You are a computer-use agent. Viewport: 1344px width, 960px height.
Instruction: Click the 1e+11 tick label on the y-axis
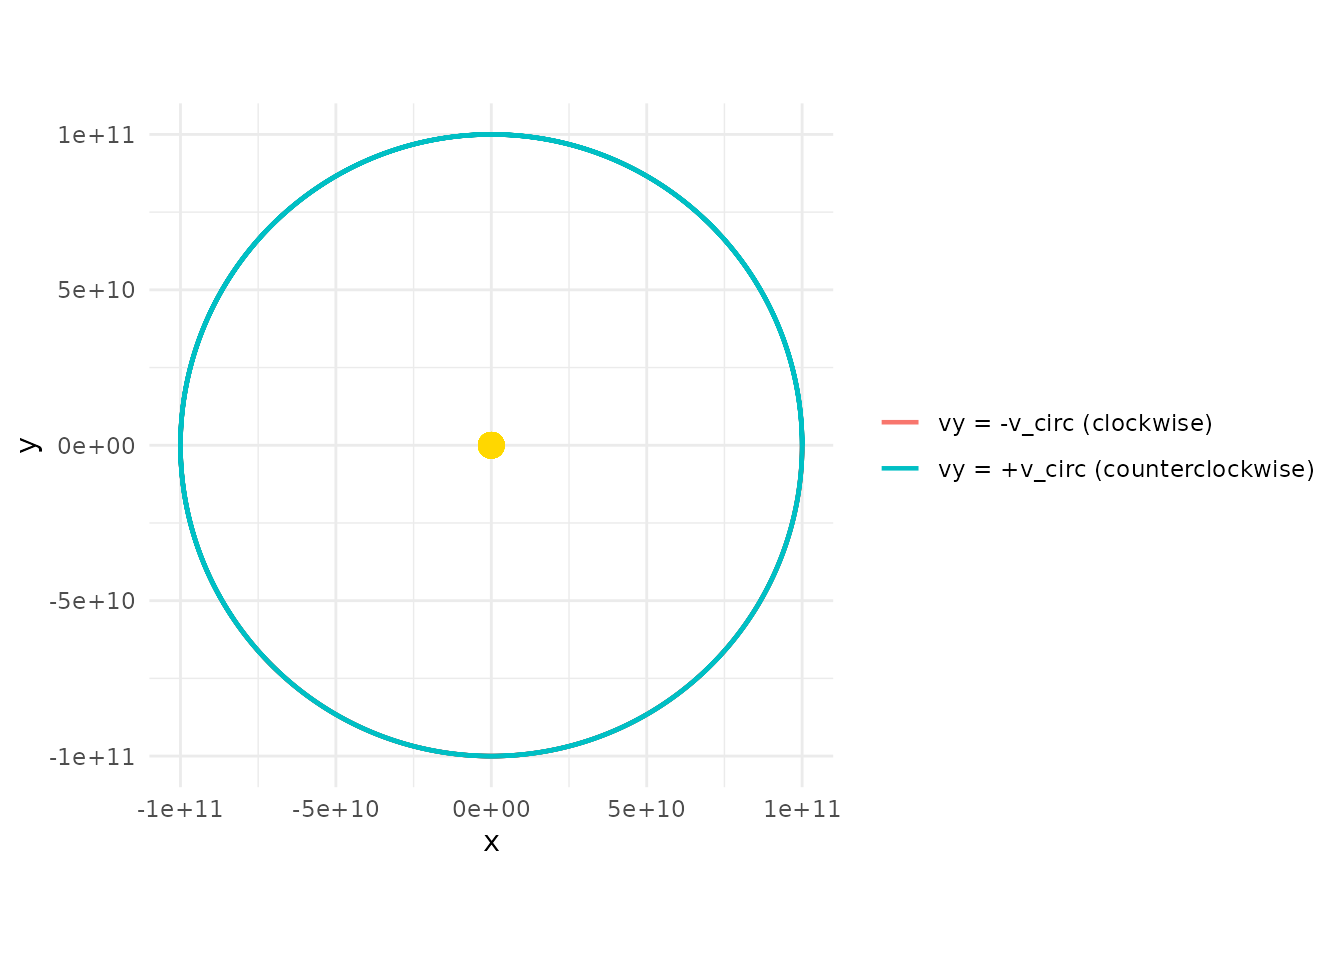point(96,135)
